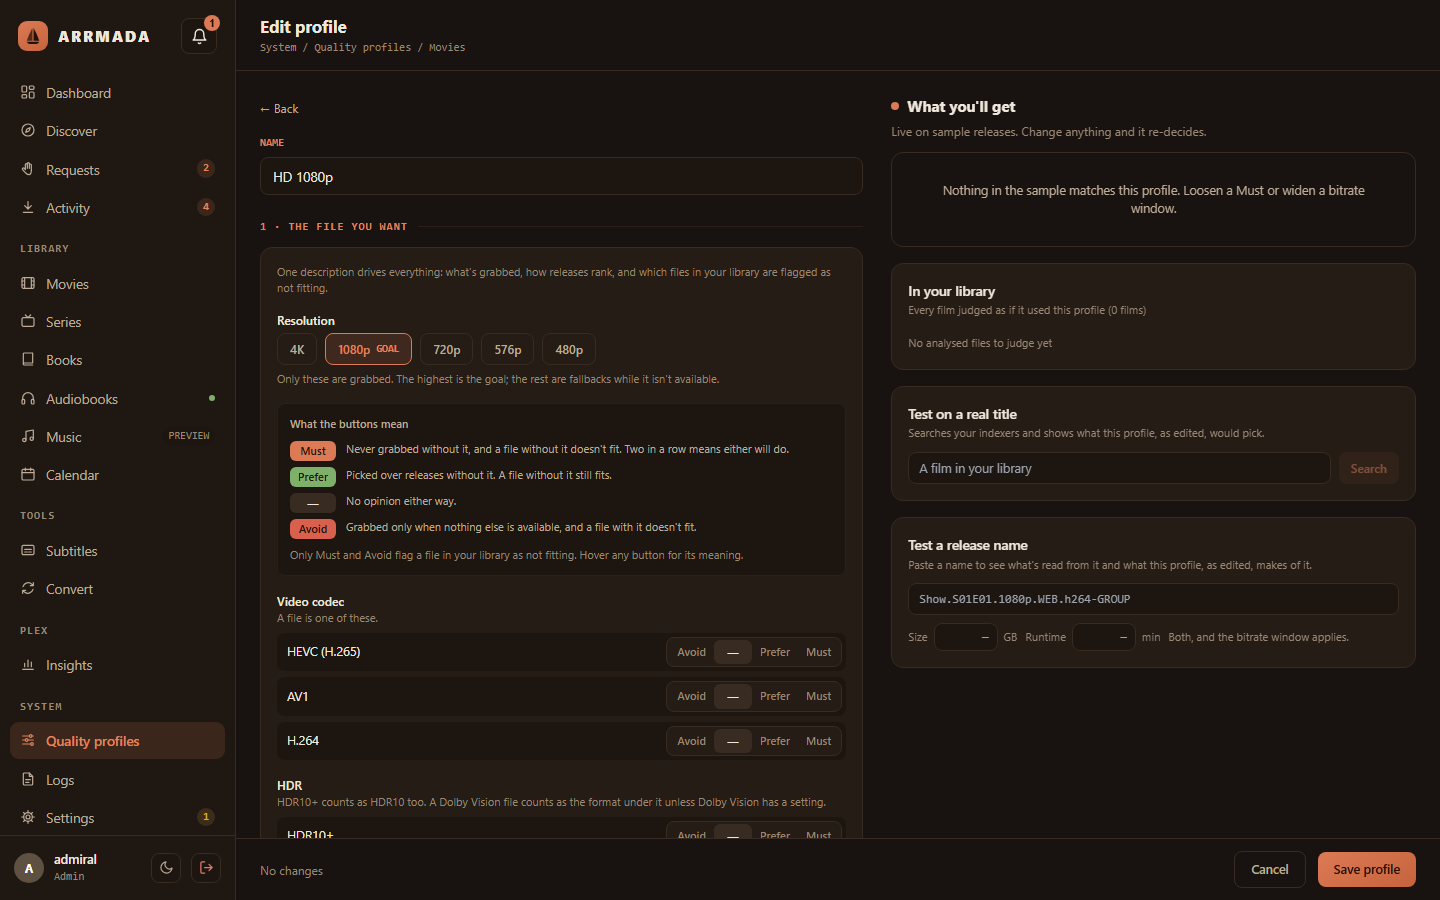Click the Music note icon
This screenshot has height=900, width=1440.
click(28, 436)
